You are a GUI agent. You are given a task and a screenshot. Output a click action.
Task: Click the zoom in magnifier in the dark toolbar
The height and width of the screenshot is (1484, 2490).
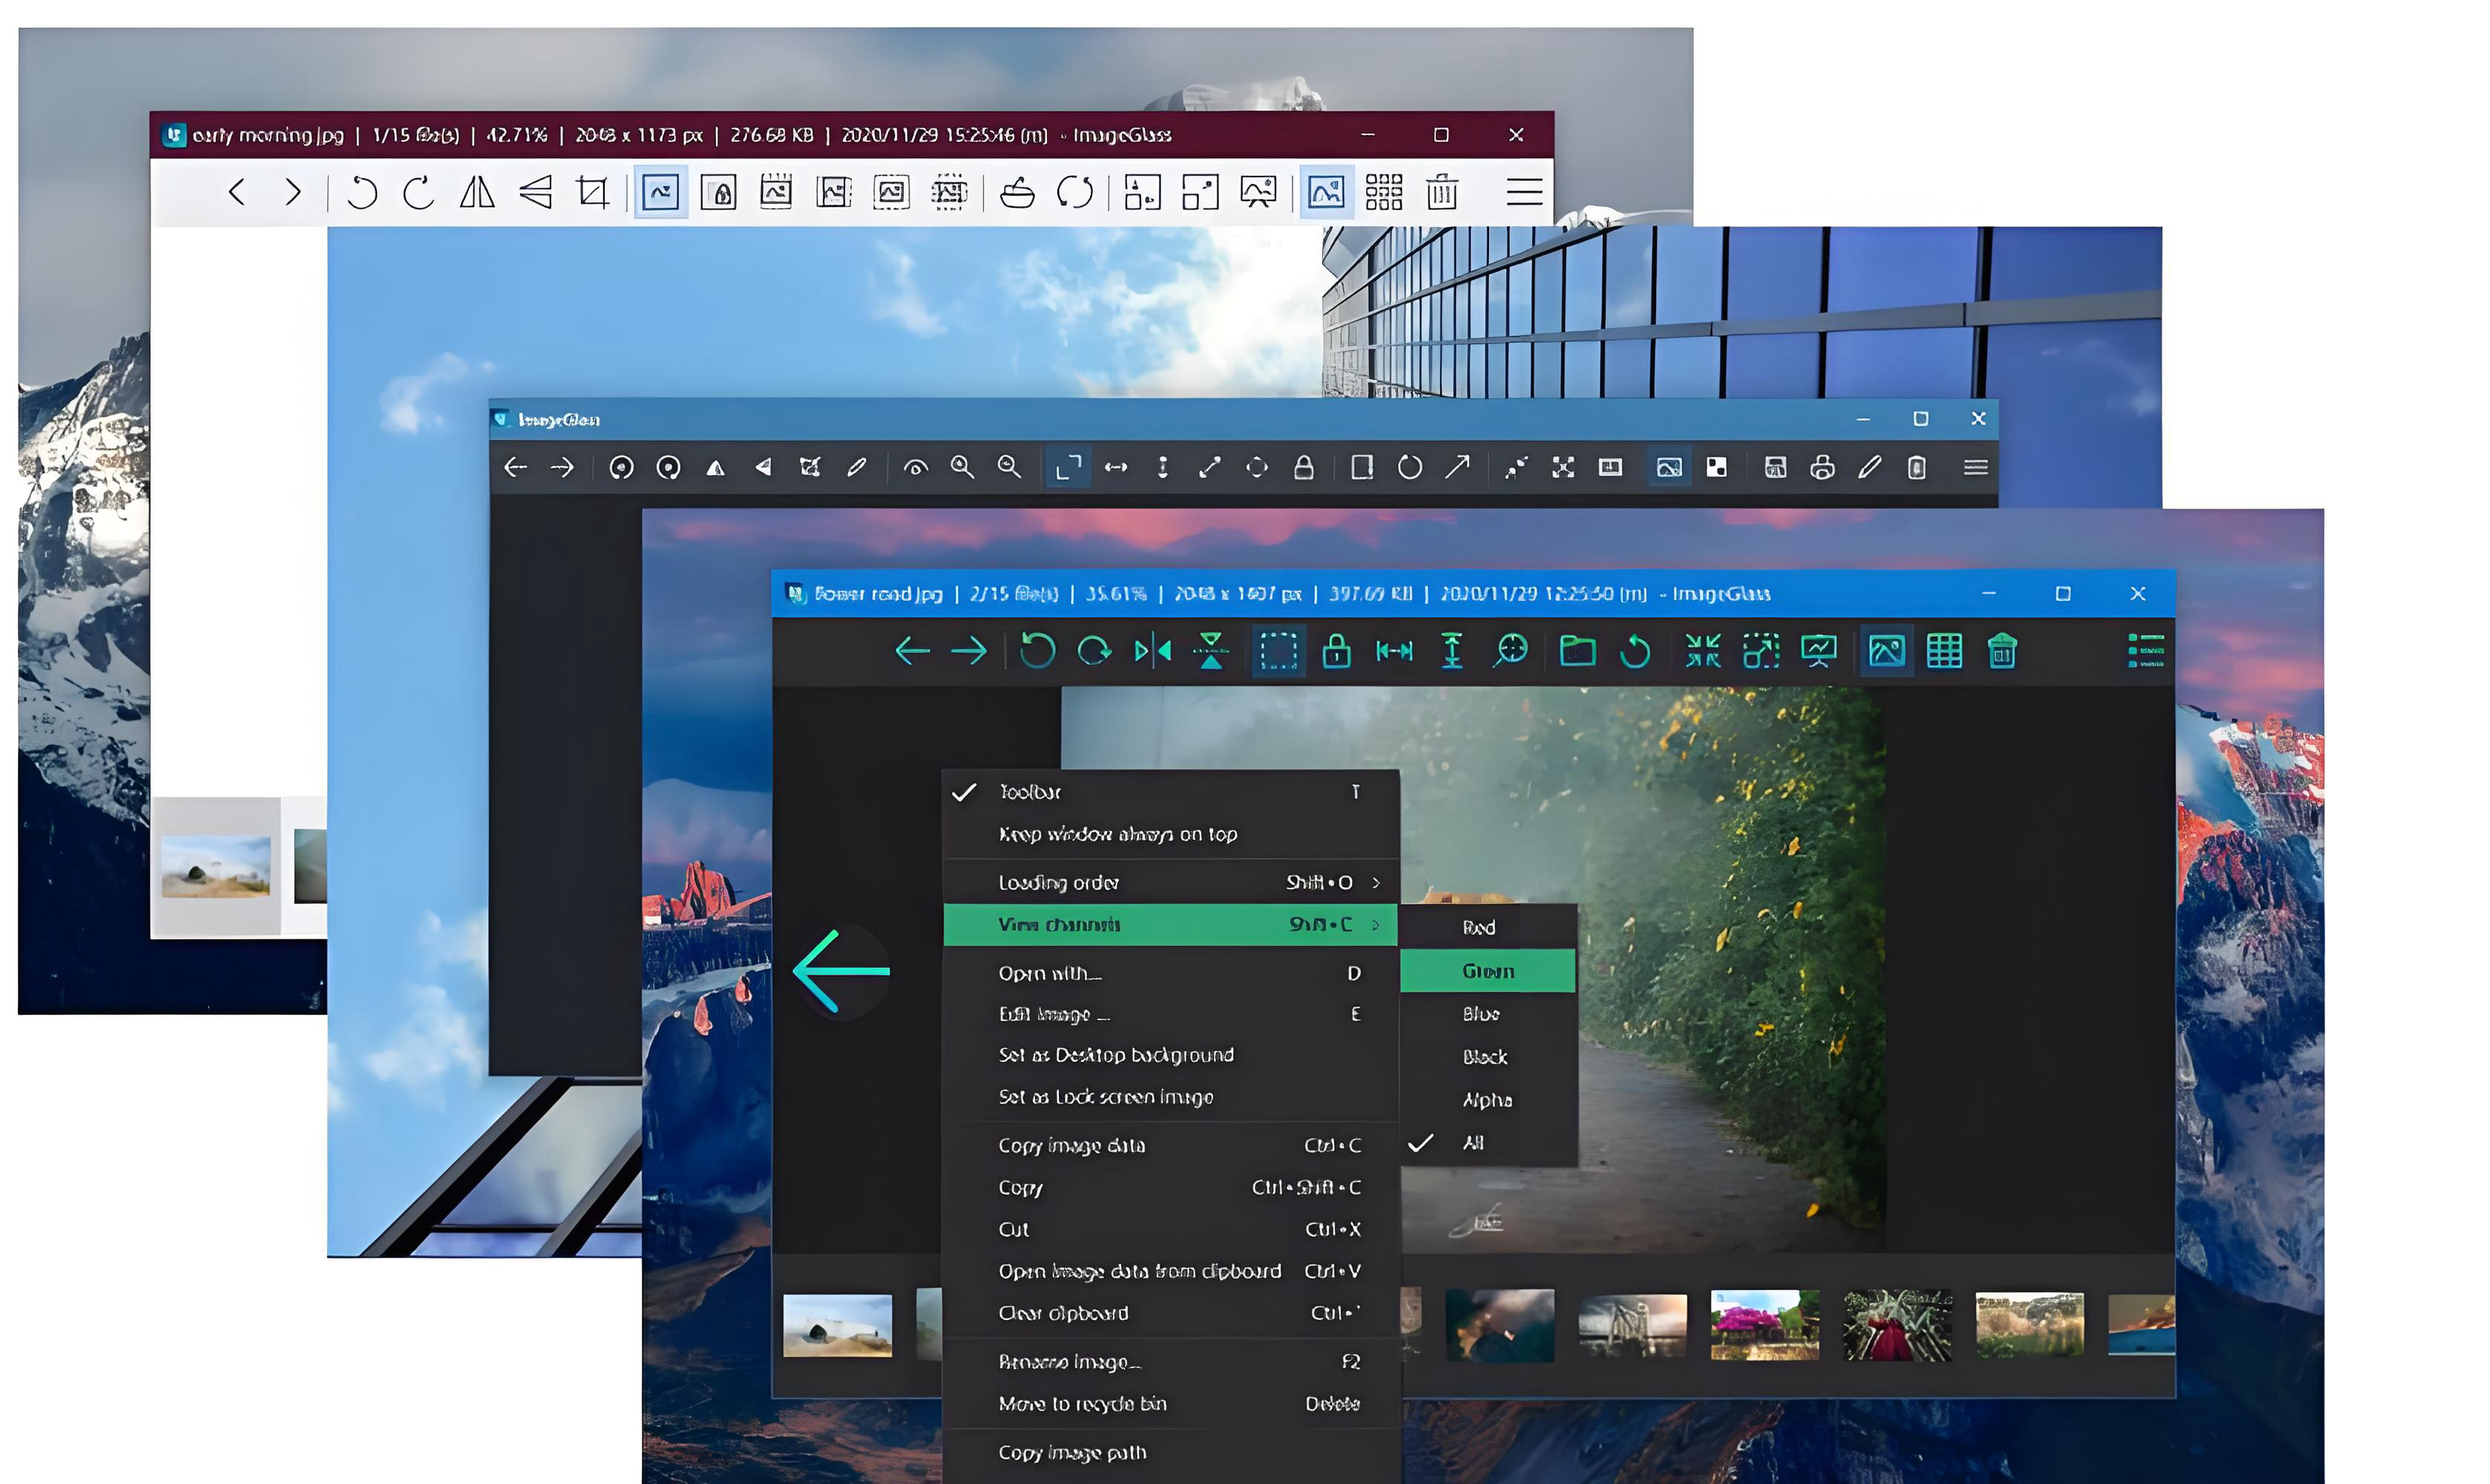(962, 468)
